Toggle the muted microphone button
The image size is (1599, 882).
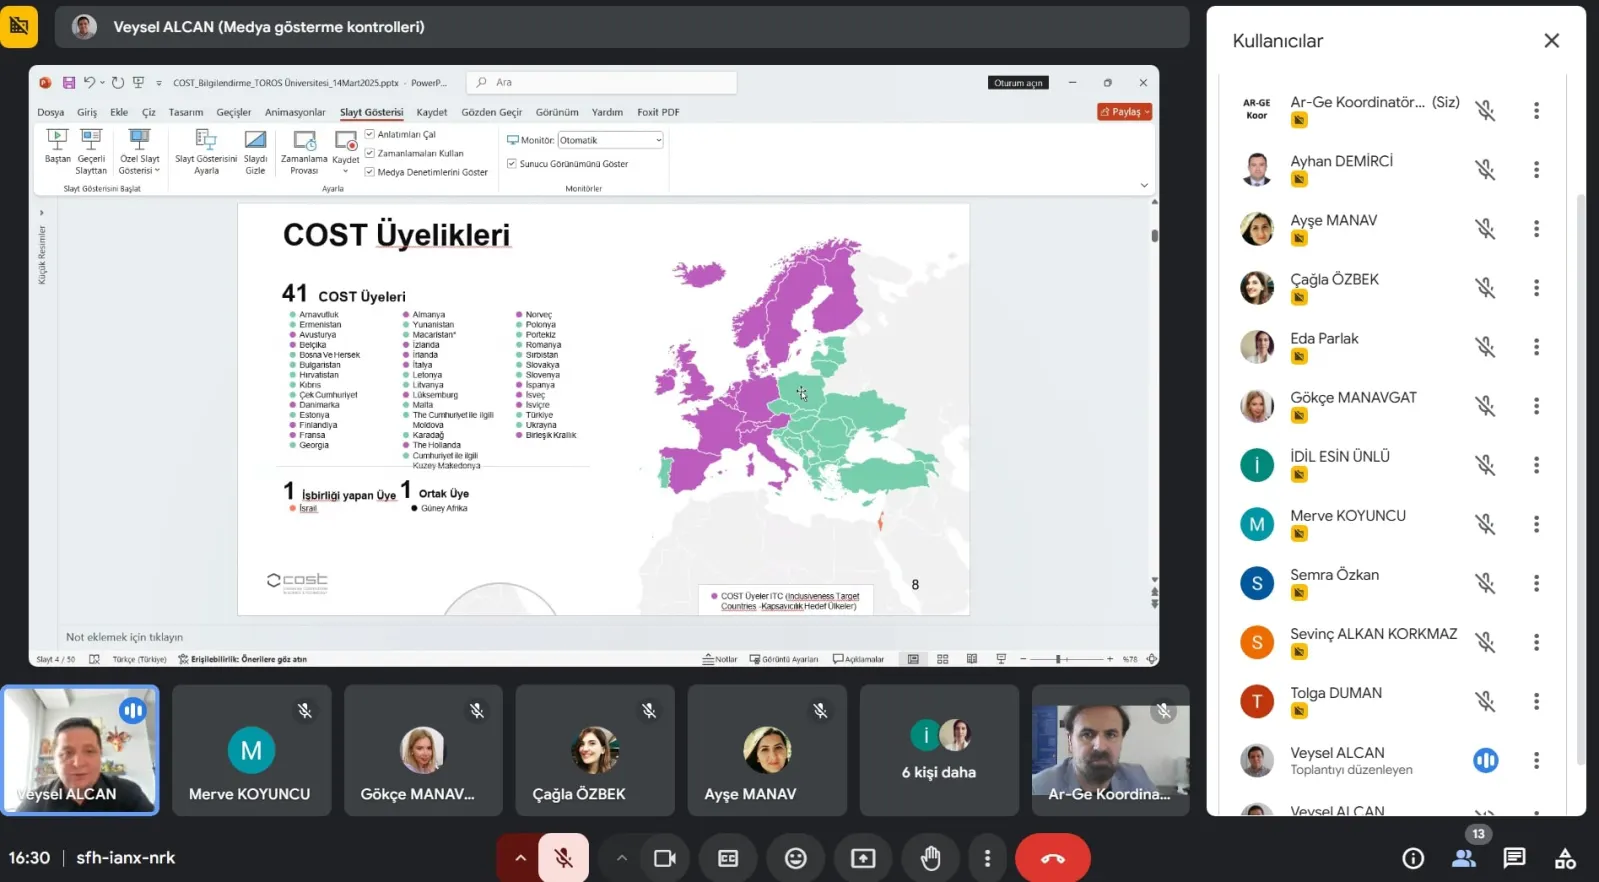(x=564, y=858)
